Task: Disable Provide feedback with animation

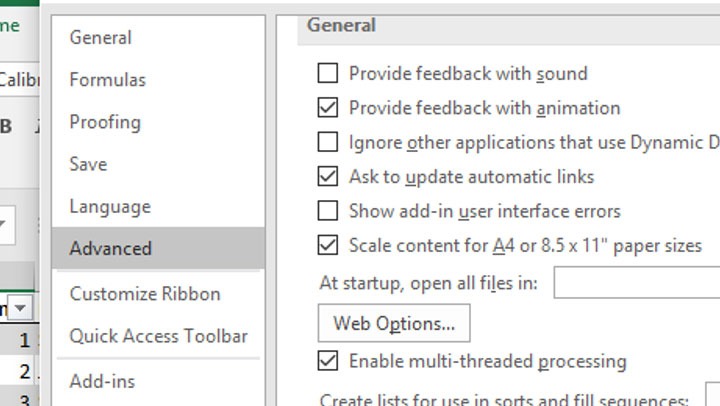Action: coord(327,107)
